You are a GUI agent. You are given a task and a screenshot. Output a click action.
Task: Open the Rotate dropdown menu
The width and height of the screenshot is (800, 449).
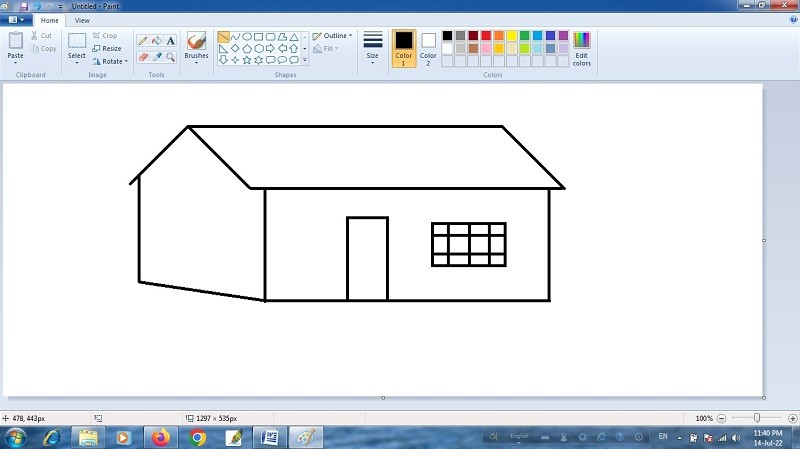(x=110, y=61)
